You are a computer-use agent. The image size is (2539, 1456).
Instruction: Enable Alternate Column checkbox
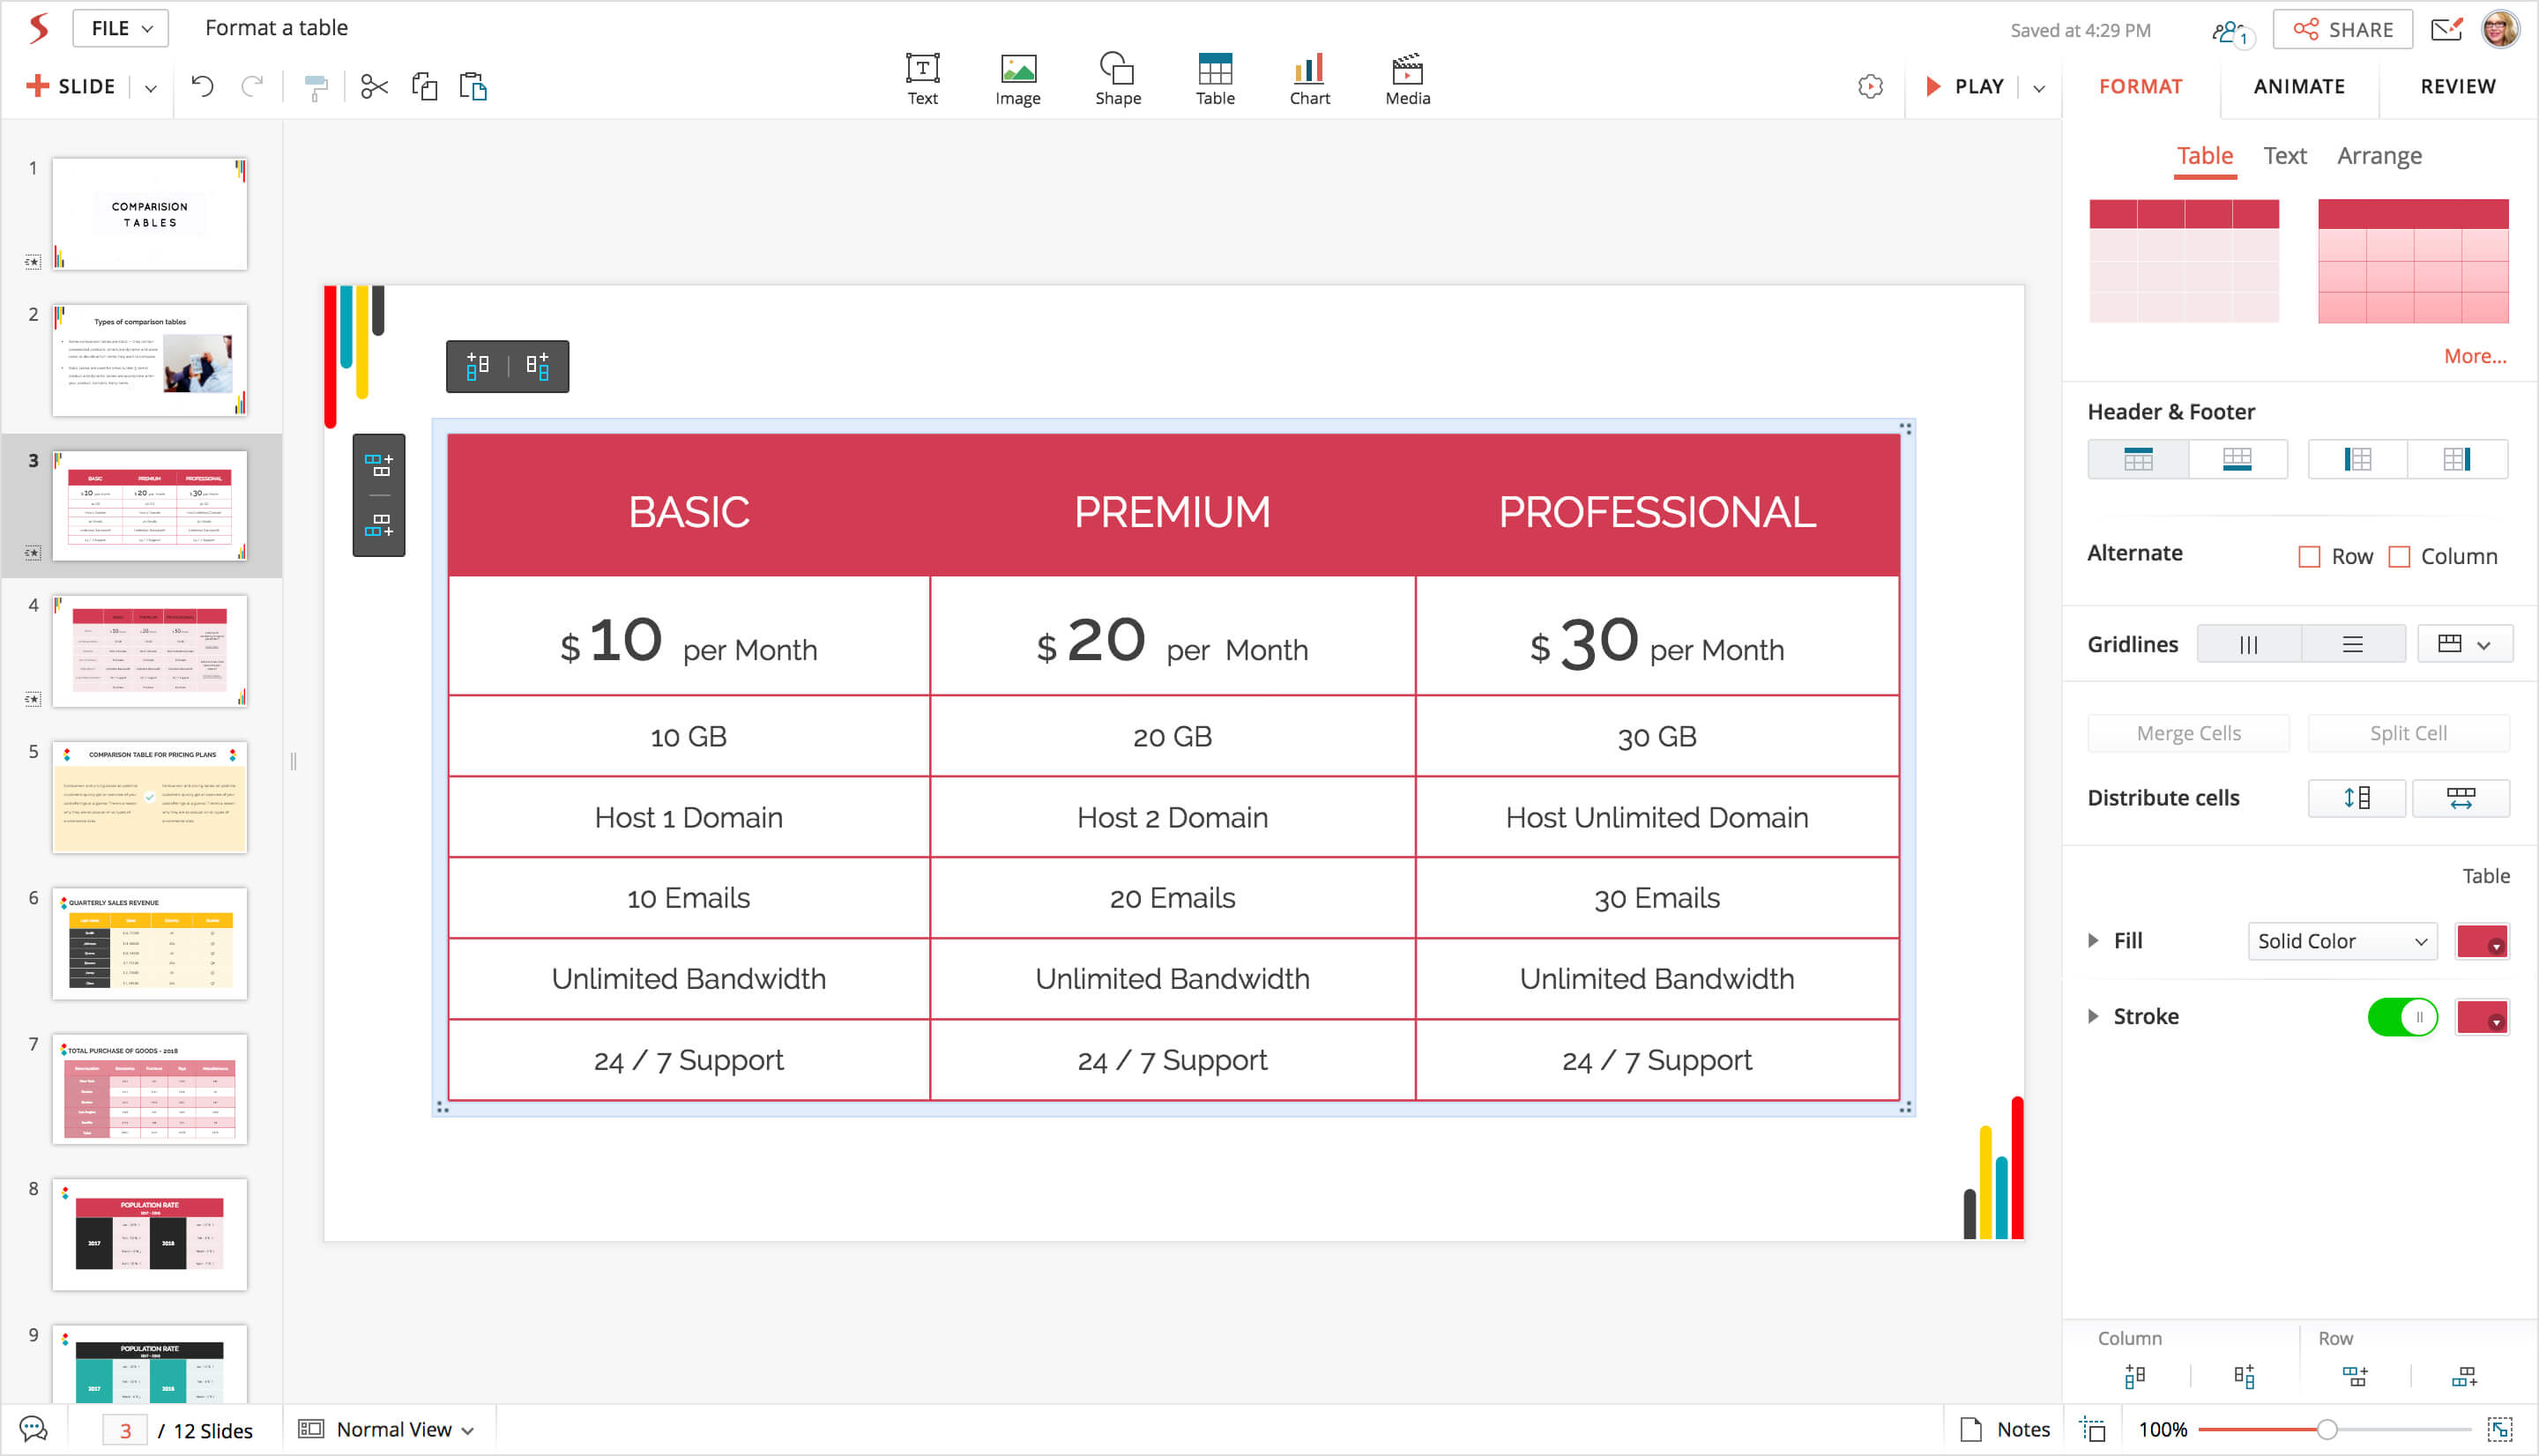[x=2399, y=557]
